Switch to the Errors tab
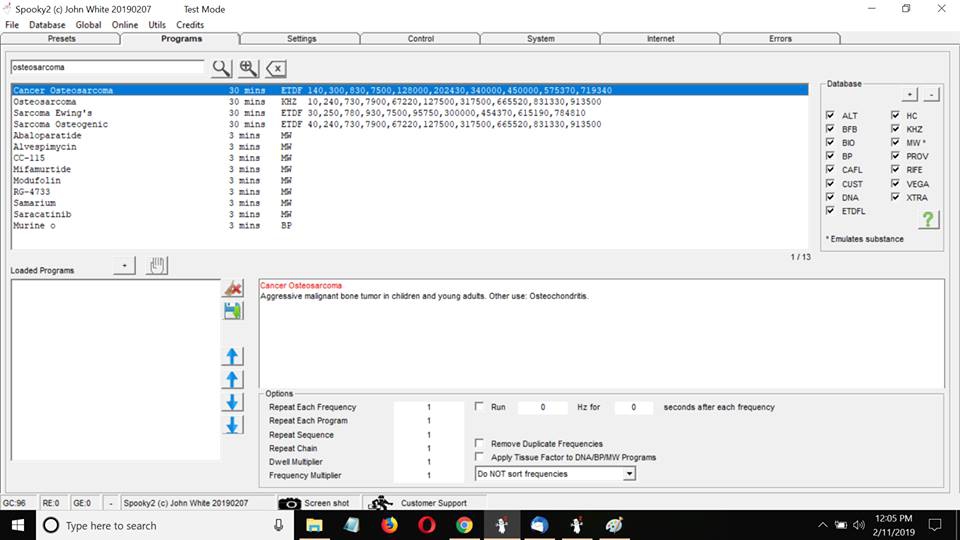This screenshot has height=540, width=960. pyautogui.click(x=780, y=39)
